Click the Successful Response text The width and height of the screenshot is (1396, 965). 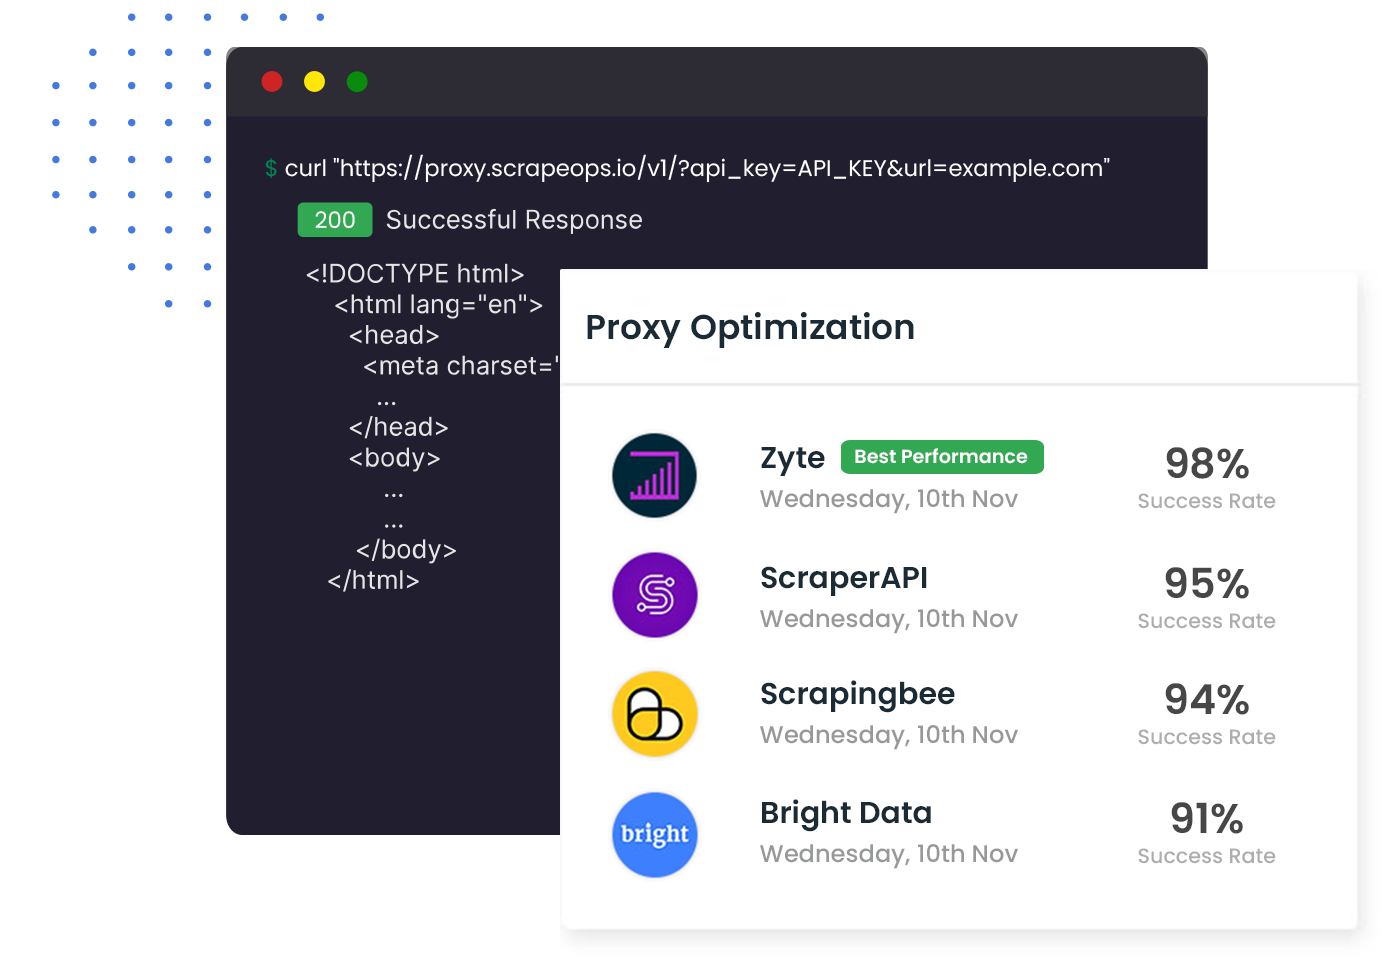[x=514, y=220]
